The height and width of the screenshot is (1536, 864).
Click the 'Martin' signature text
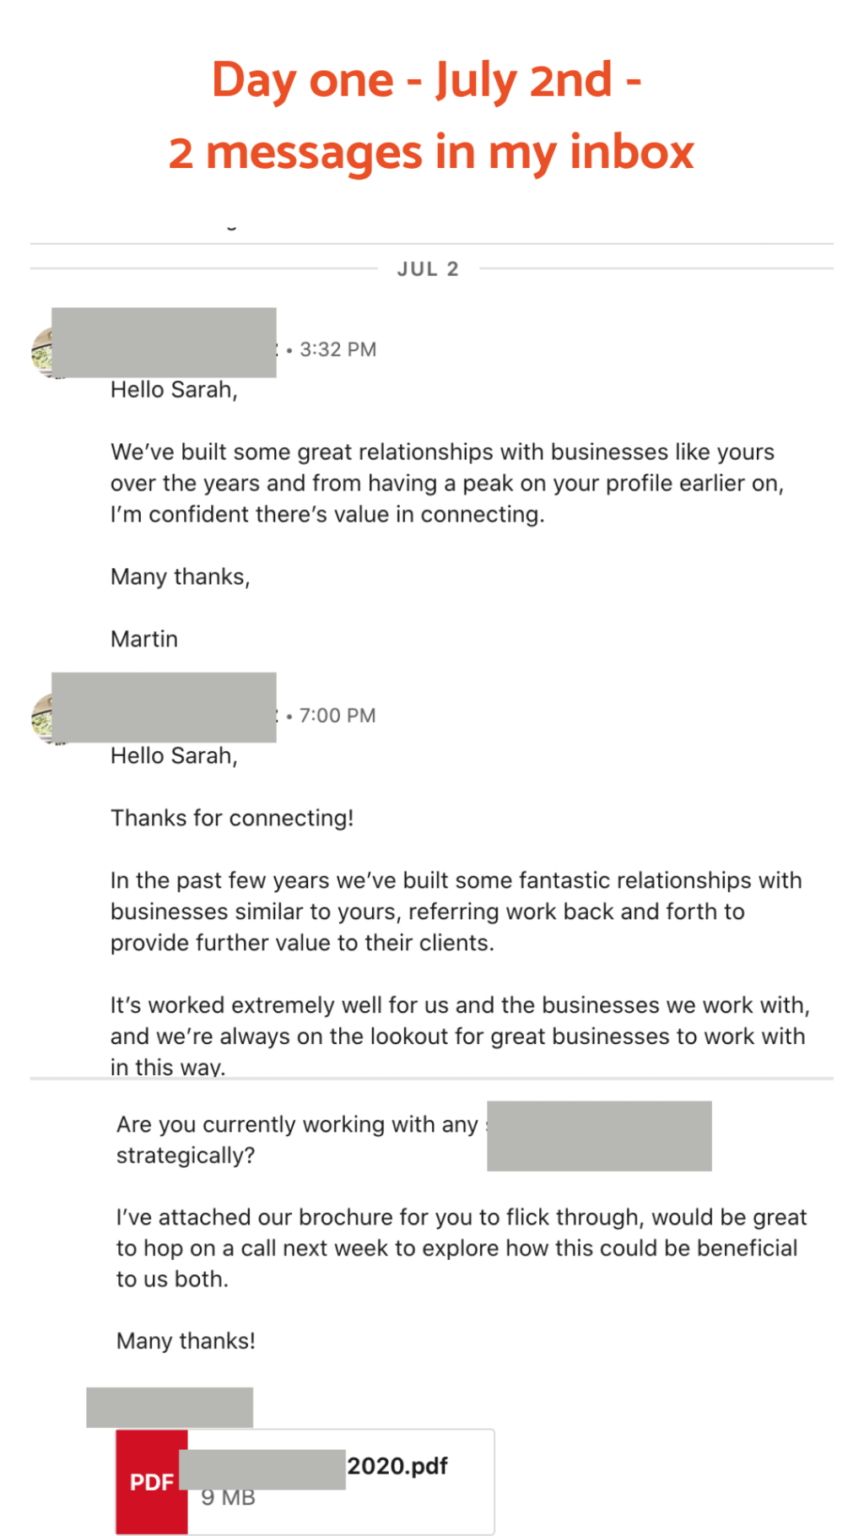coord(144,639)
